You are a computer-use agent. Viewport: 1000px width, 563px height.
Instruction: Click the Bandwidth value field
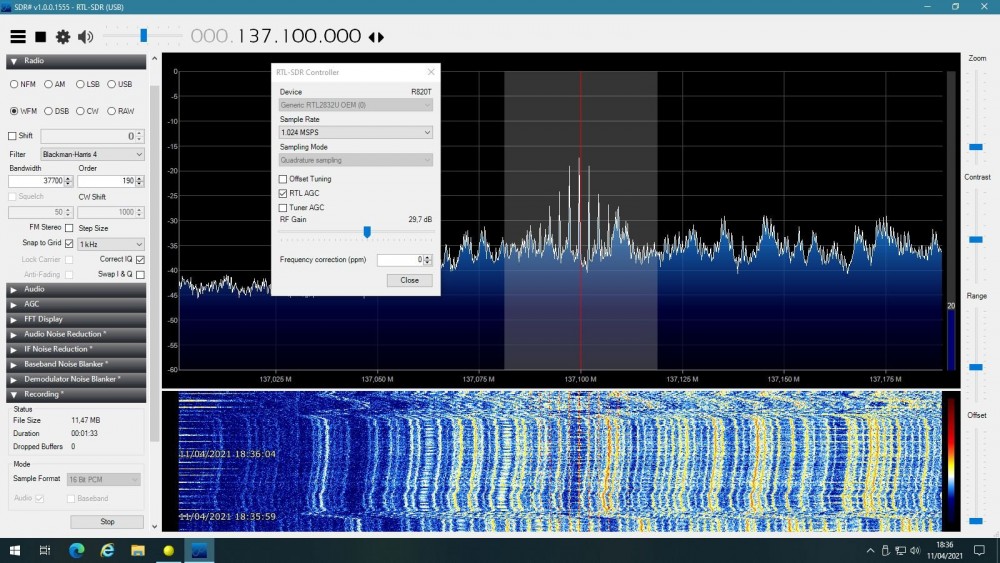click(x=36, y=181)
